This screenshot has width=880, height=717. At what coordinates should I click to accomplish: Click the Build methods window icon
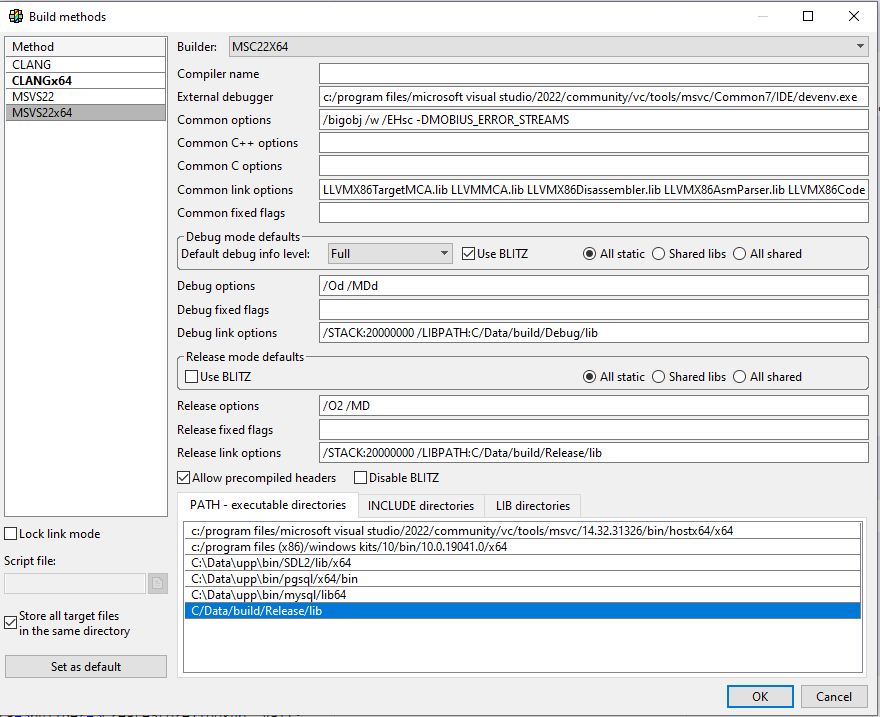pos(15,16)
